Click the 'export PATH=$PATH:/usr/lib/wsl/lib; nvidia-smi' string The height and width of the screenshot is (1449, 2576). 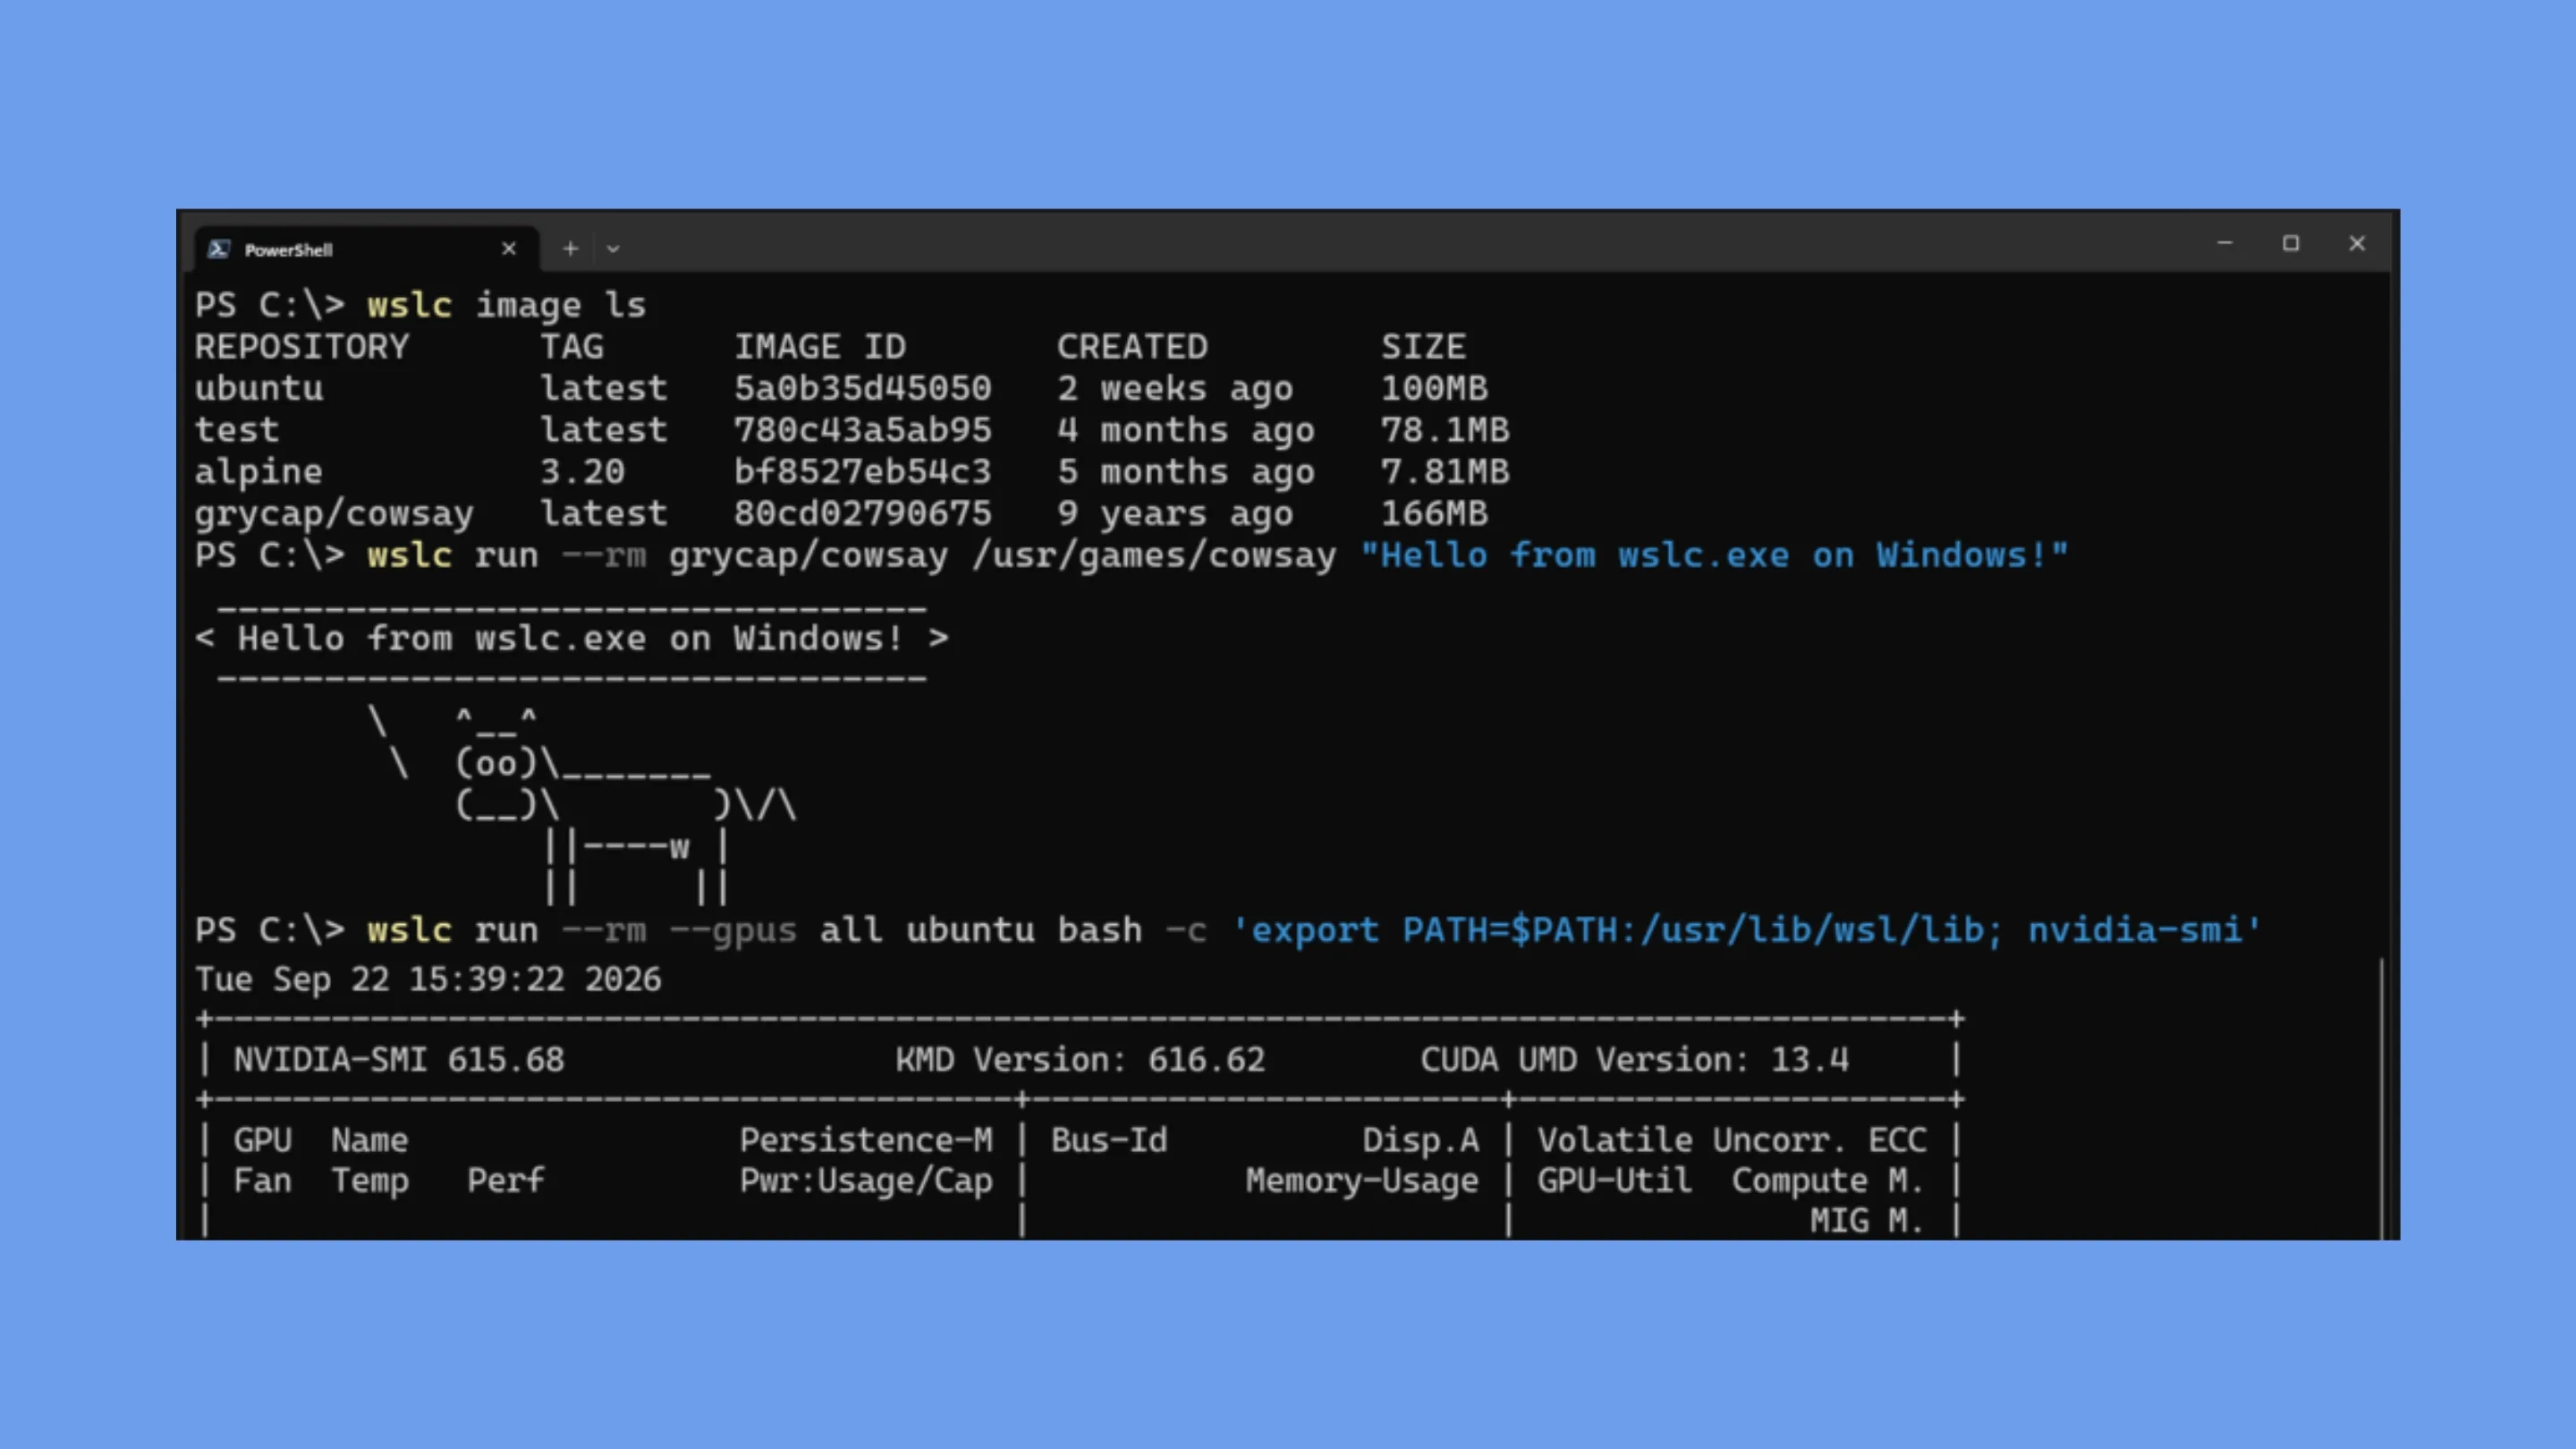pos(1746,930)
